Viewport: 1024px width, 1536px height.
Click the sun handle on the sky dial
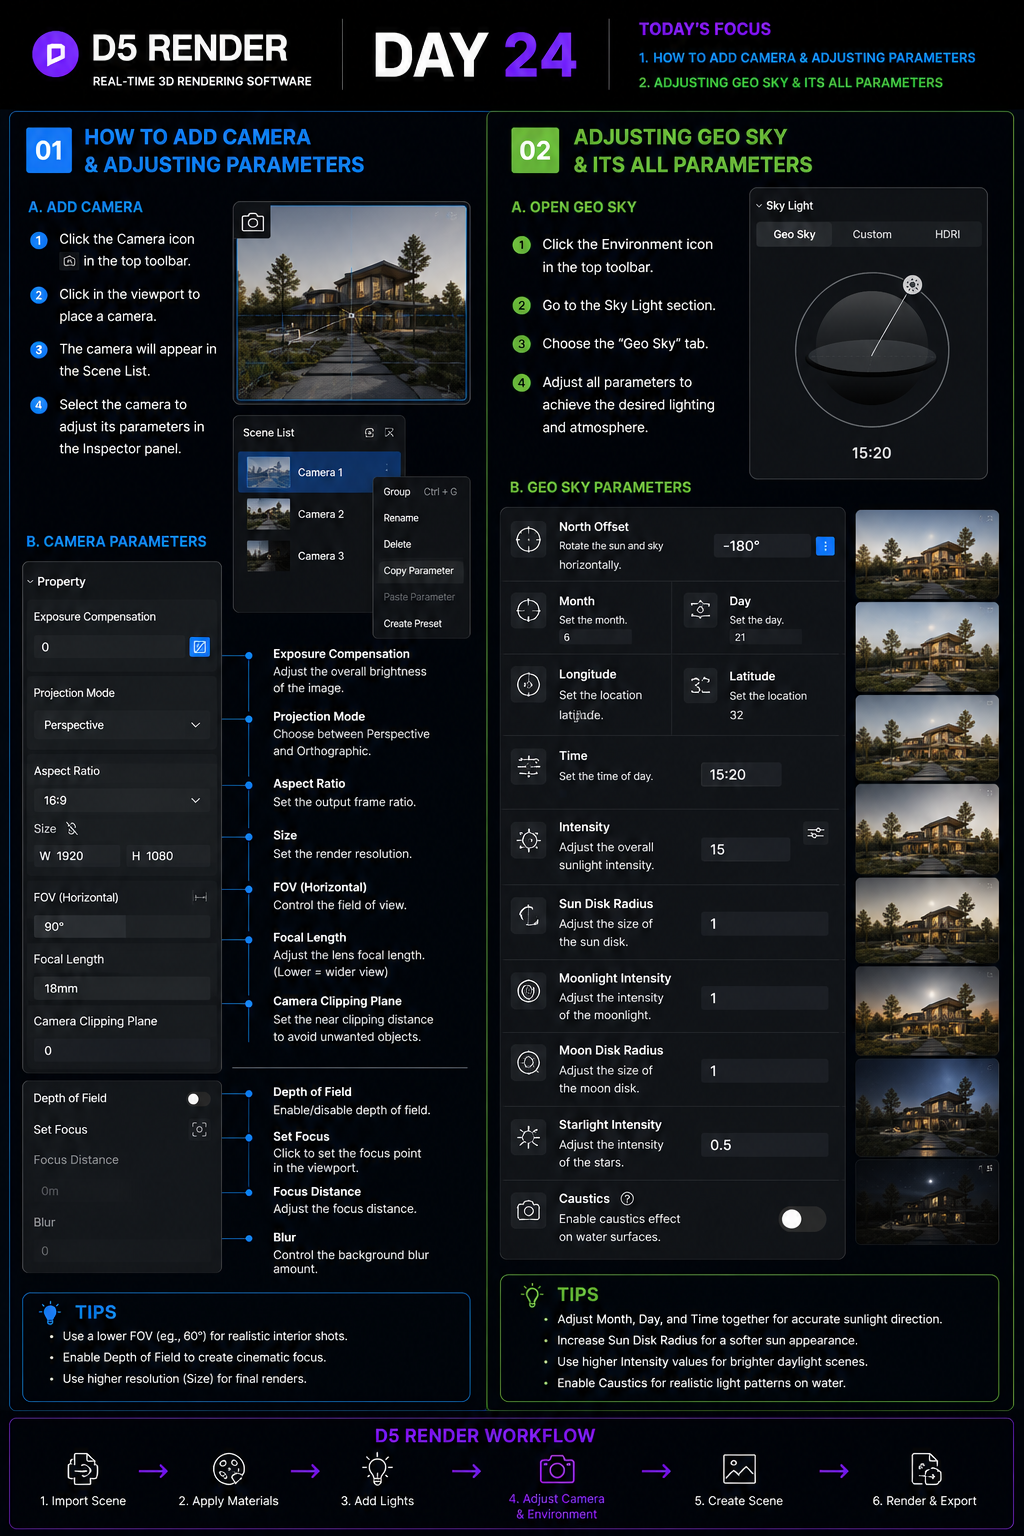click(x=912, y=285)
